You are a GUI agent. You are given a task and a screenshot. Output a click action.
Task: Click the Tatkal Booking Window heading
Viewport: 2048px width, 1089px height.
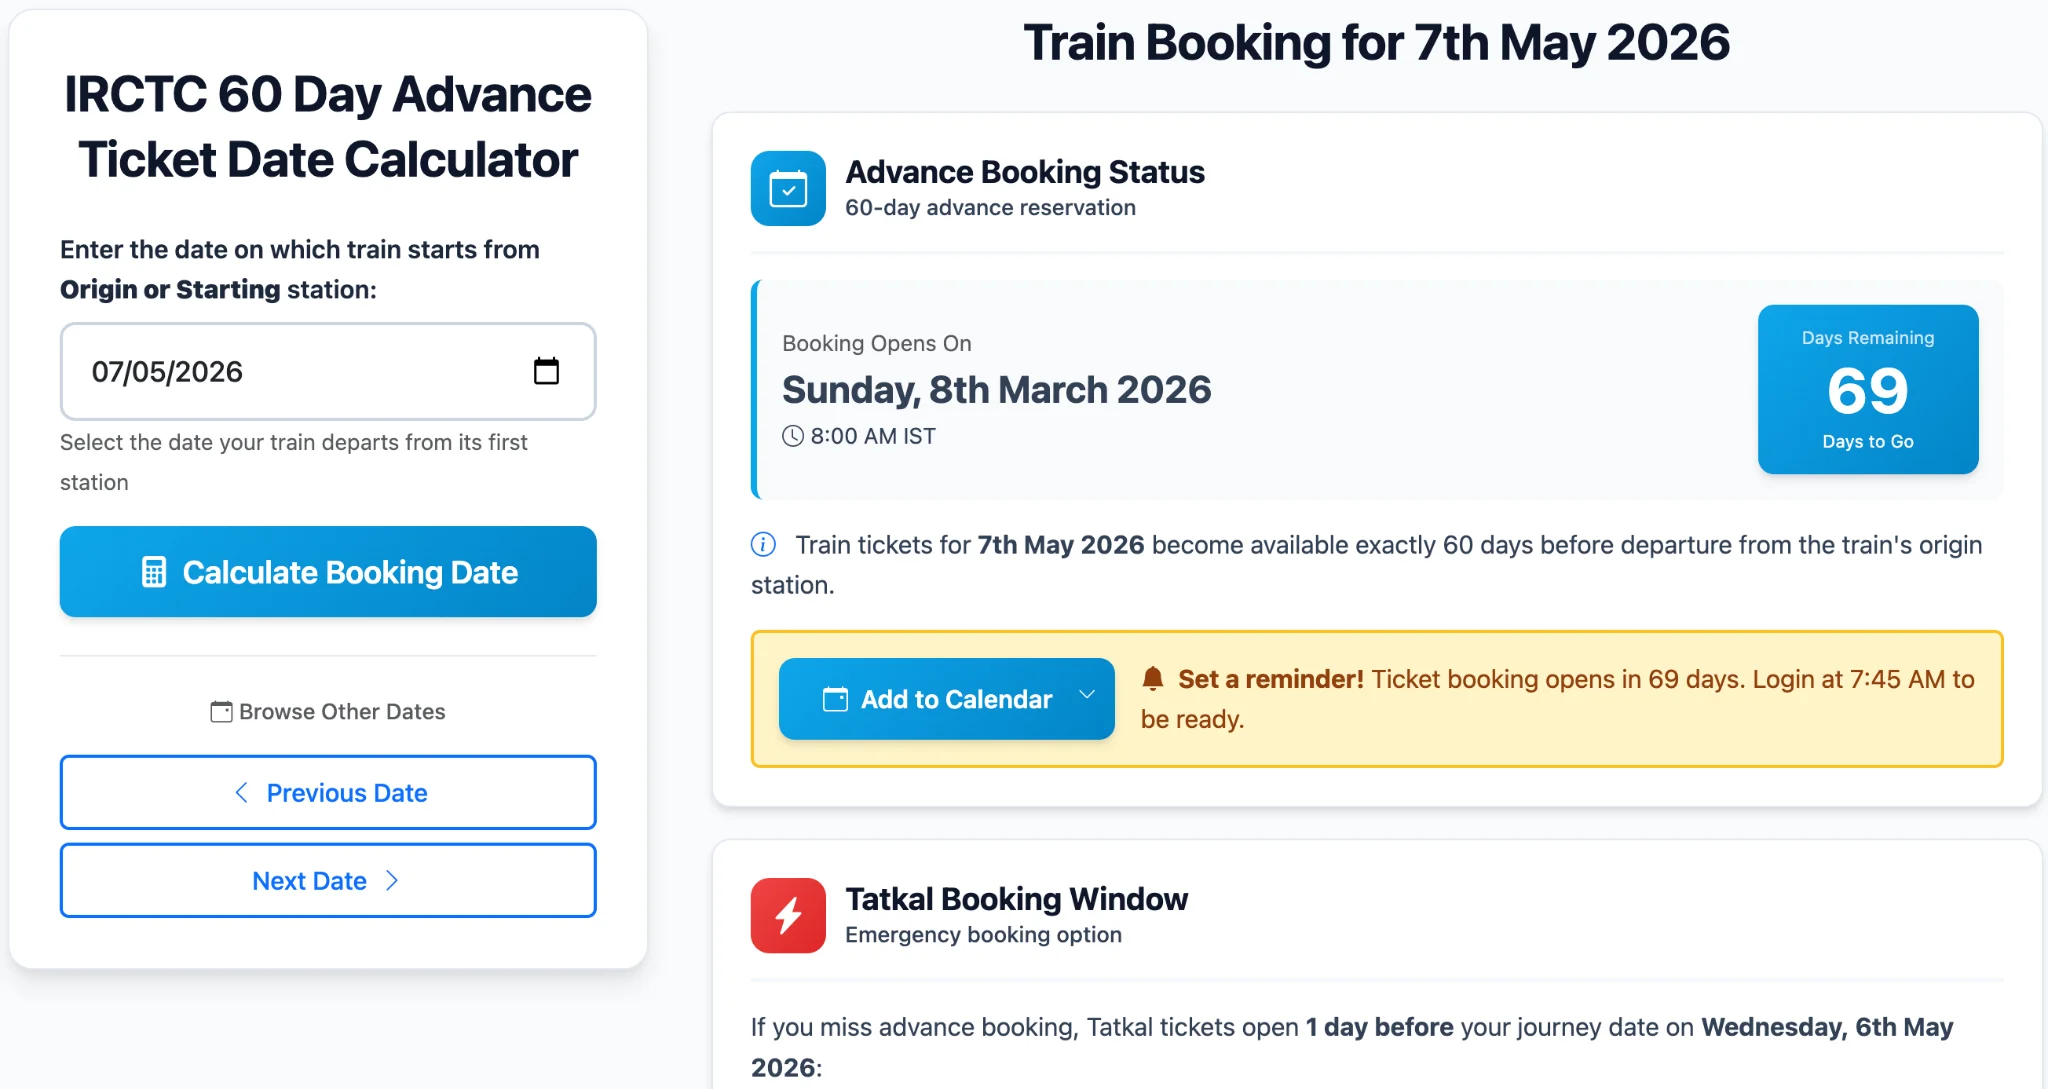pos(1016,899)
